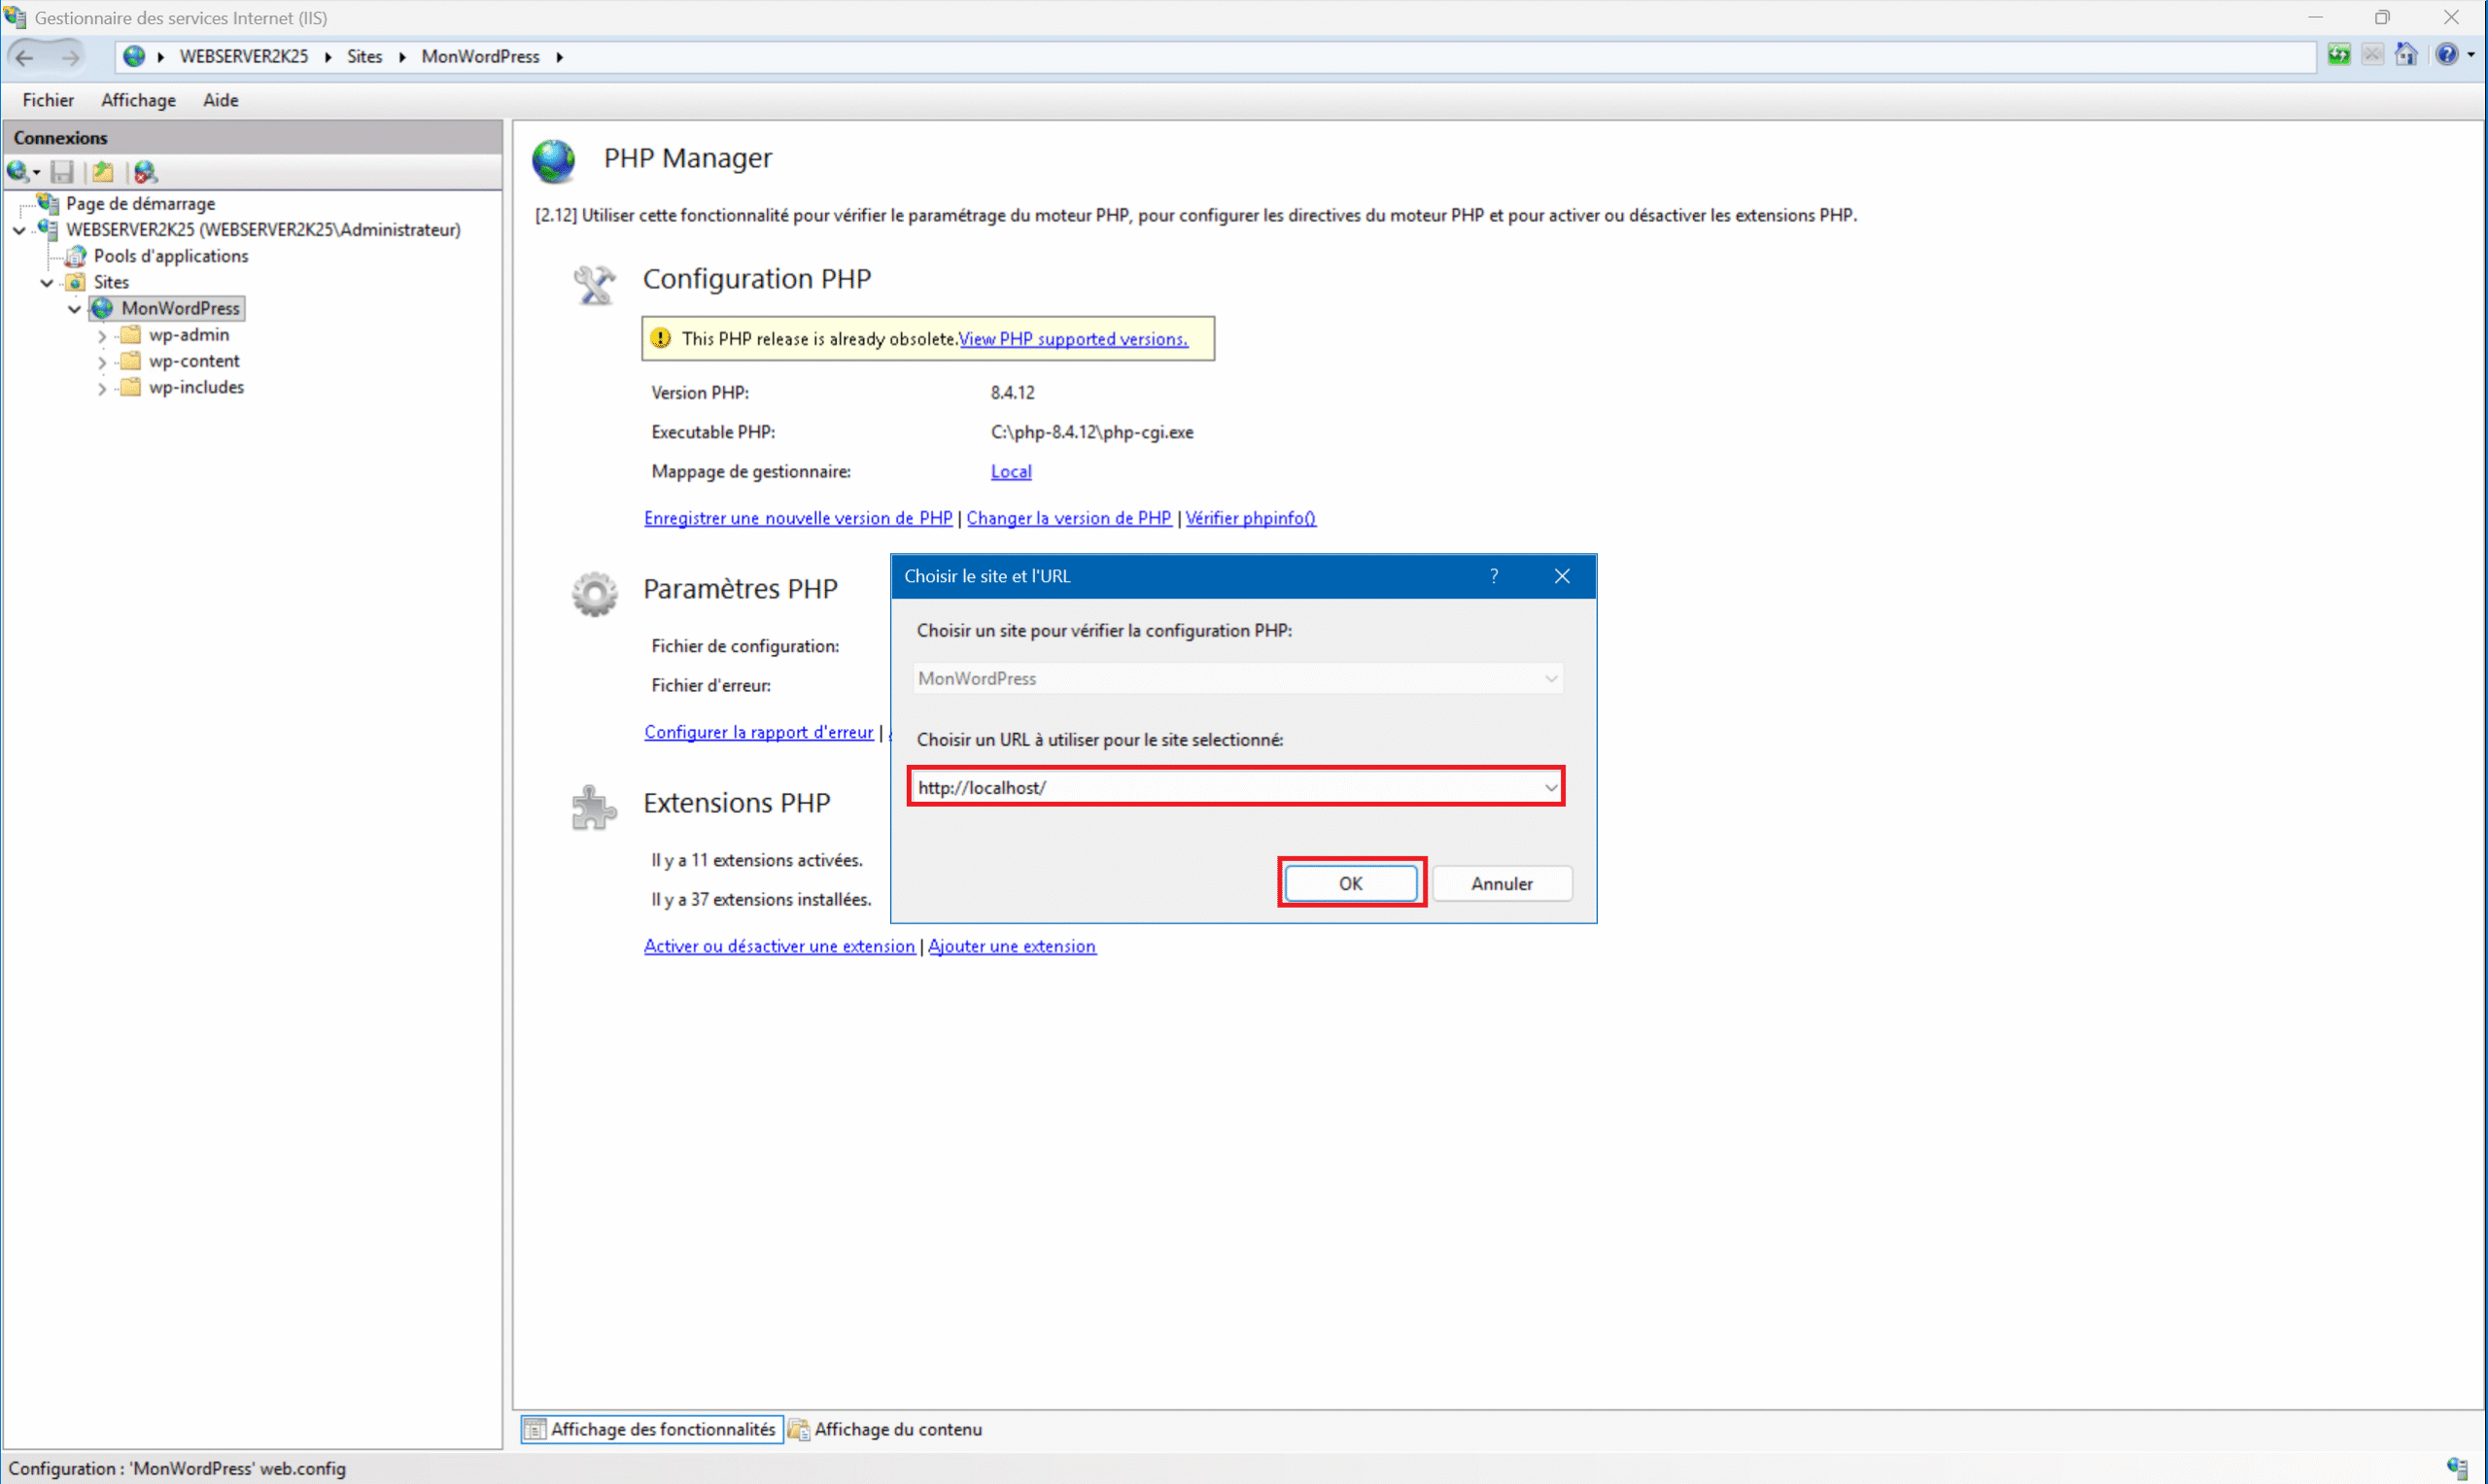This screenshot has width=2488, height=1484.
Task: Click the Home icon in top-right toolbar
Action: 2405,55
